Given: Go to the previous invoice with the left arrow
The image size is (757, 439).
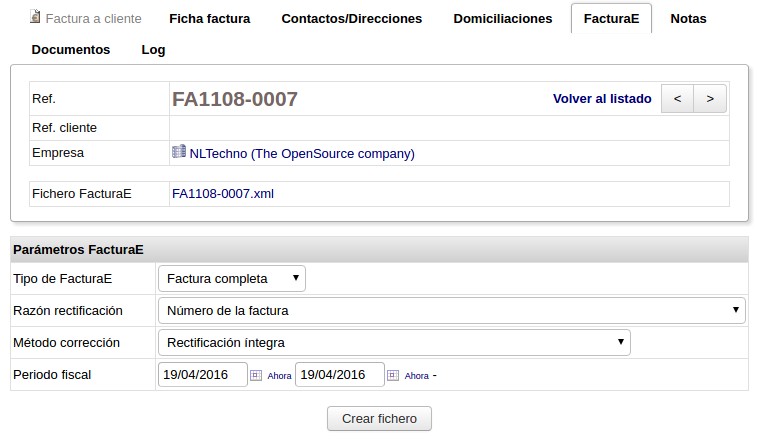Looking at the screenshot, I should pos(677,99).
